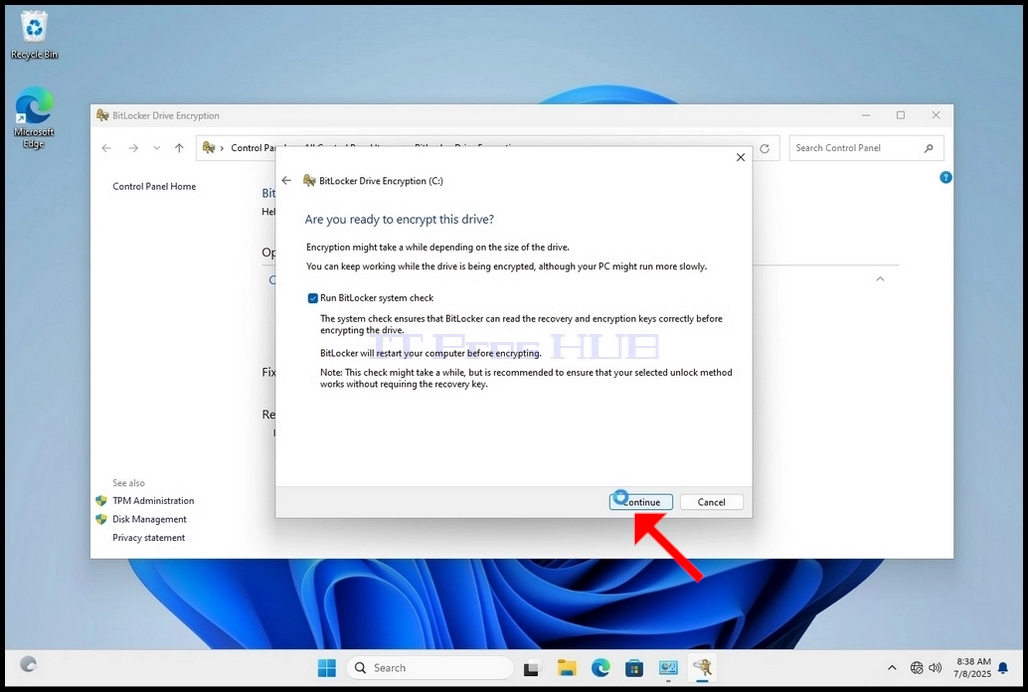Viewport: 1028px width, 692px height.
Task: Click BitLocker key icon in address bar
Action: coord(209,147)
